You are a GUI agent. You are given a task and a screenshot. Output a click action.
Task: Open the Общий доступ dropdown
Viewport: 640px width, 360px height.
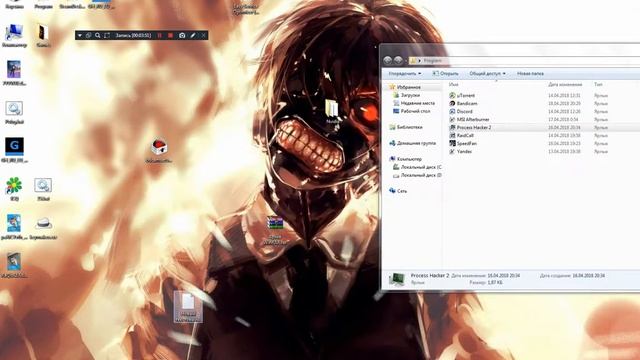point(487,73)
